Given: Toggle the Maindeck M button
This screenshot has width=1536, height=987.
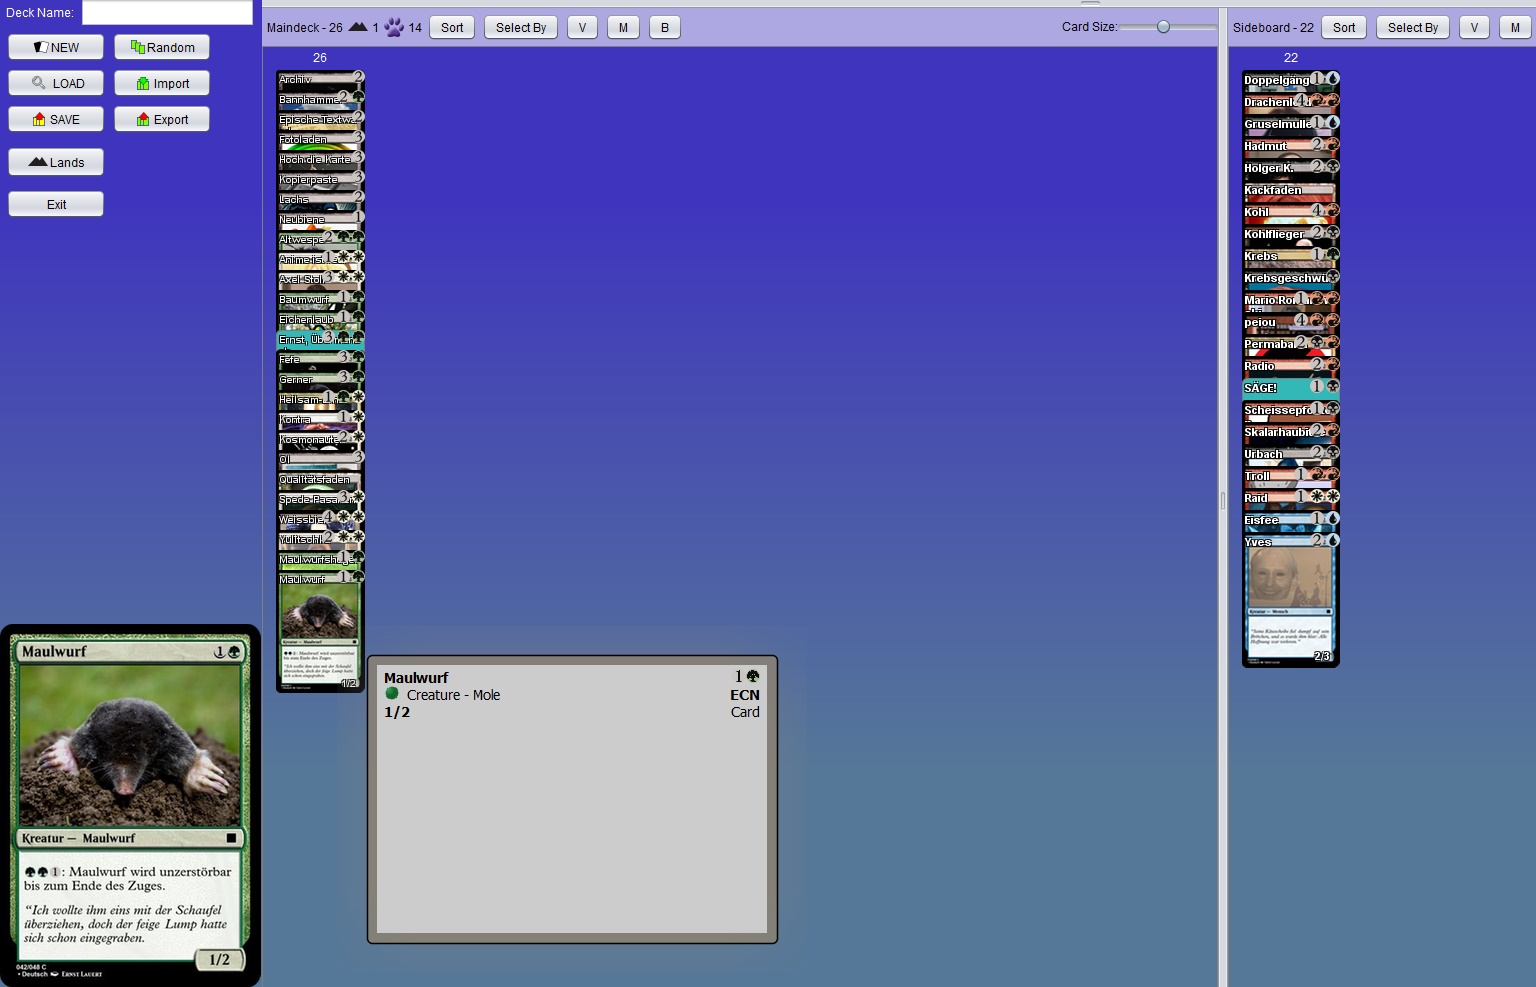Looking at the screenshot, I should (x=623, y=27).
